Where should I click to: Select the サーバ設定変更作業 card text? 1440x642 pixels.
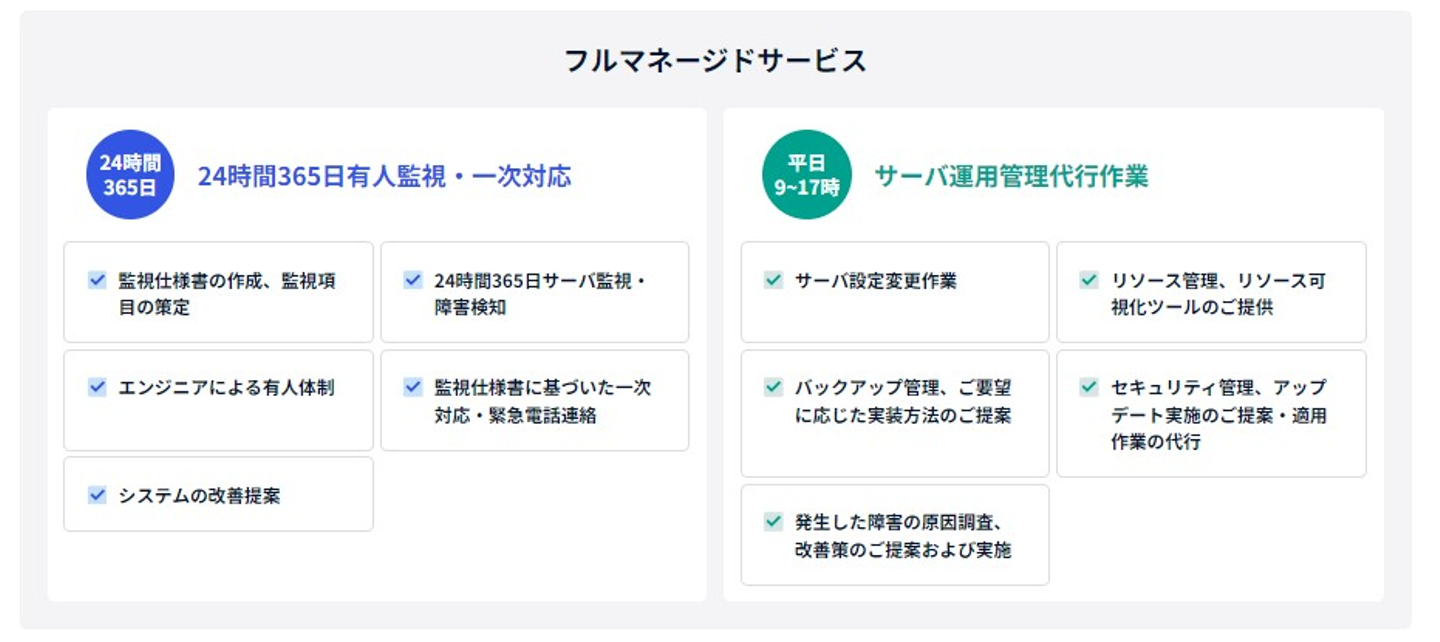click(x=875, y=281)
